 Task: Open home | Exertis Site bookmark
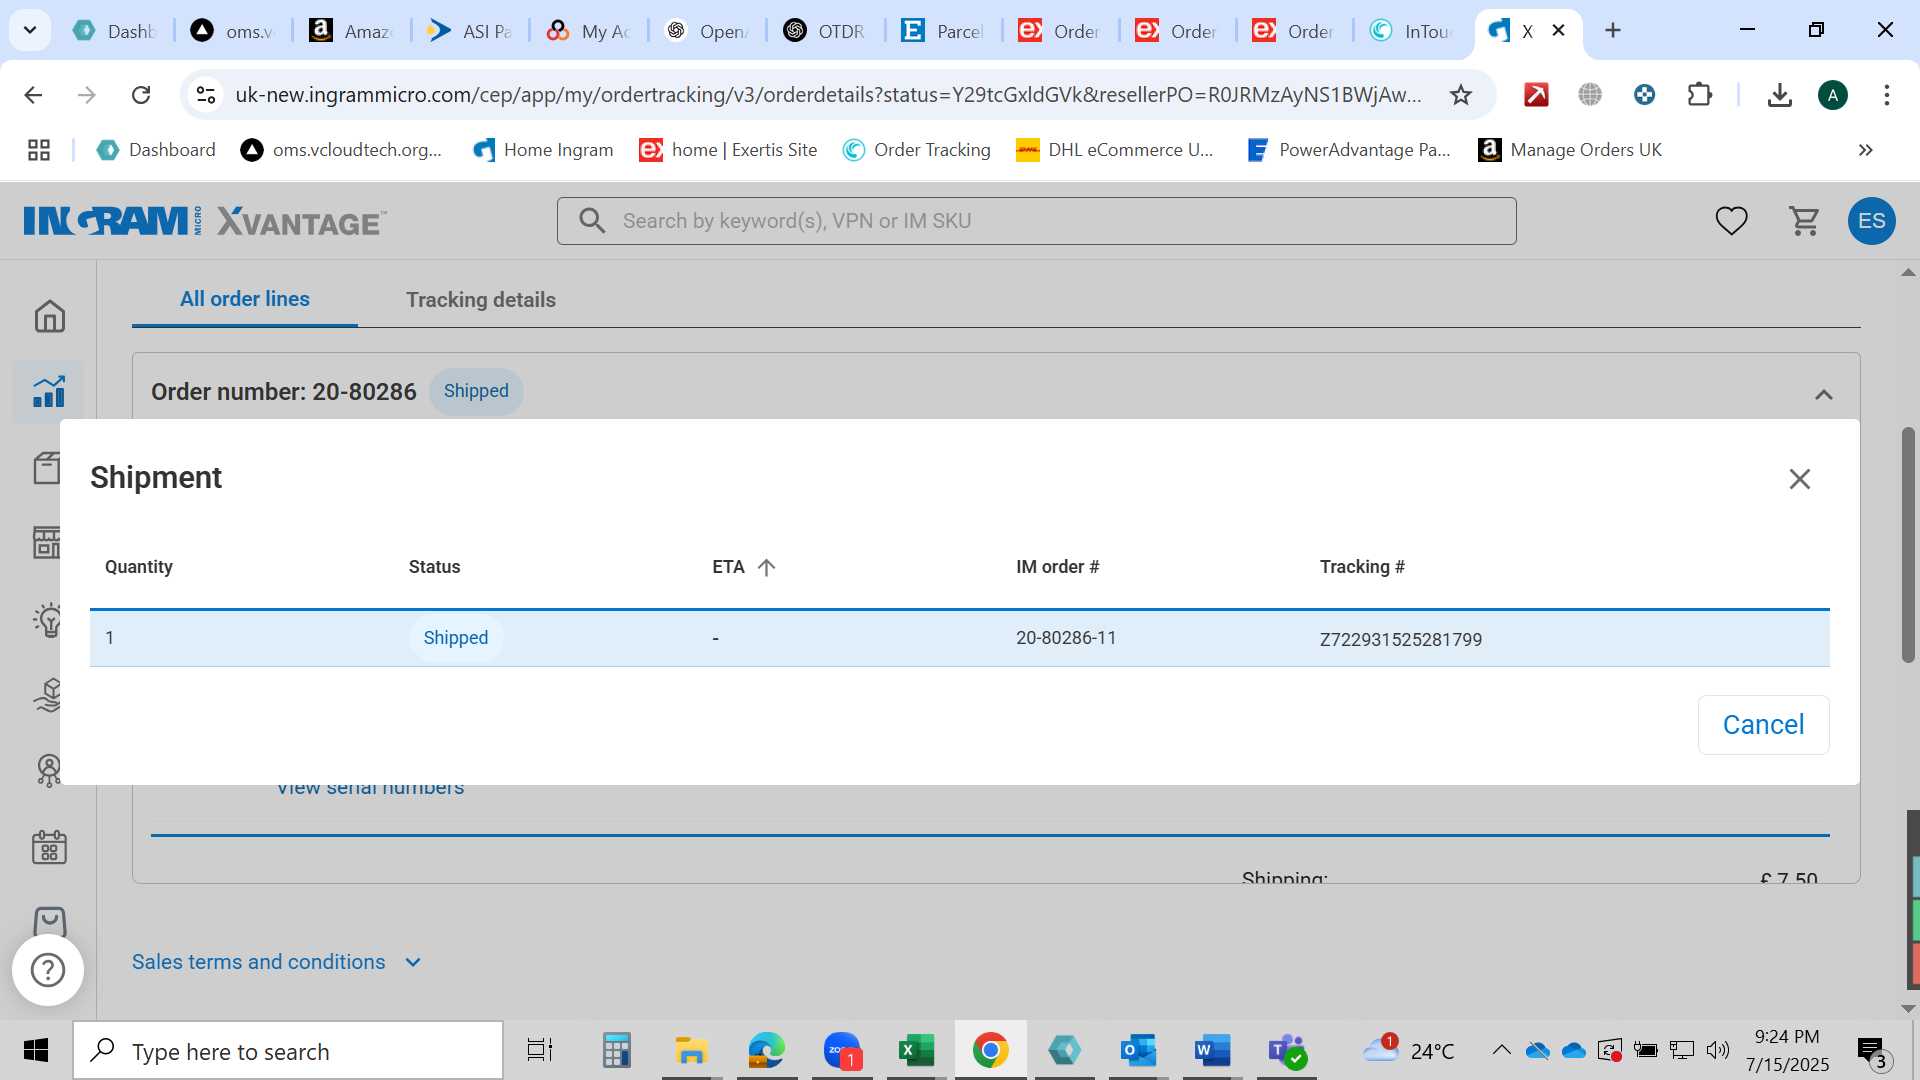(728, 150)
